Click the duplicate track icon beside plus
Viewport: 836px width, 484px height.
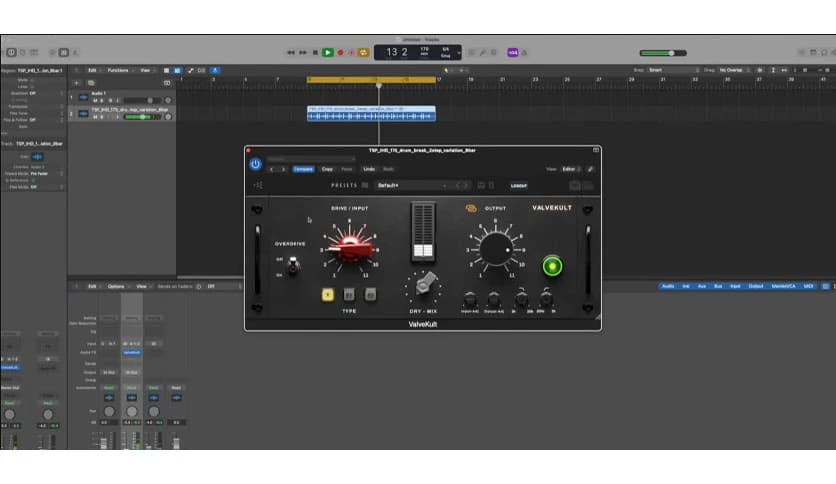(x=91, y=83)
